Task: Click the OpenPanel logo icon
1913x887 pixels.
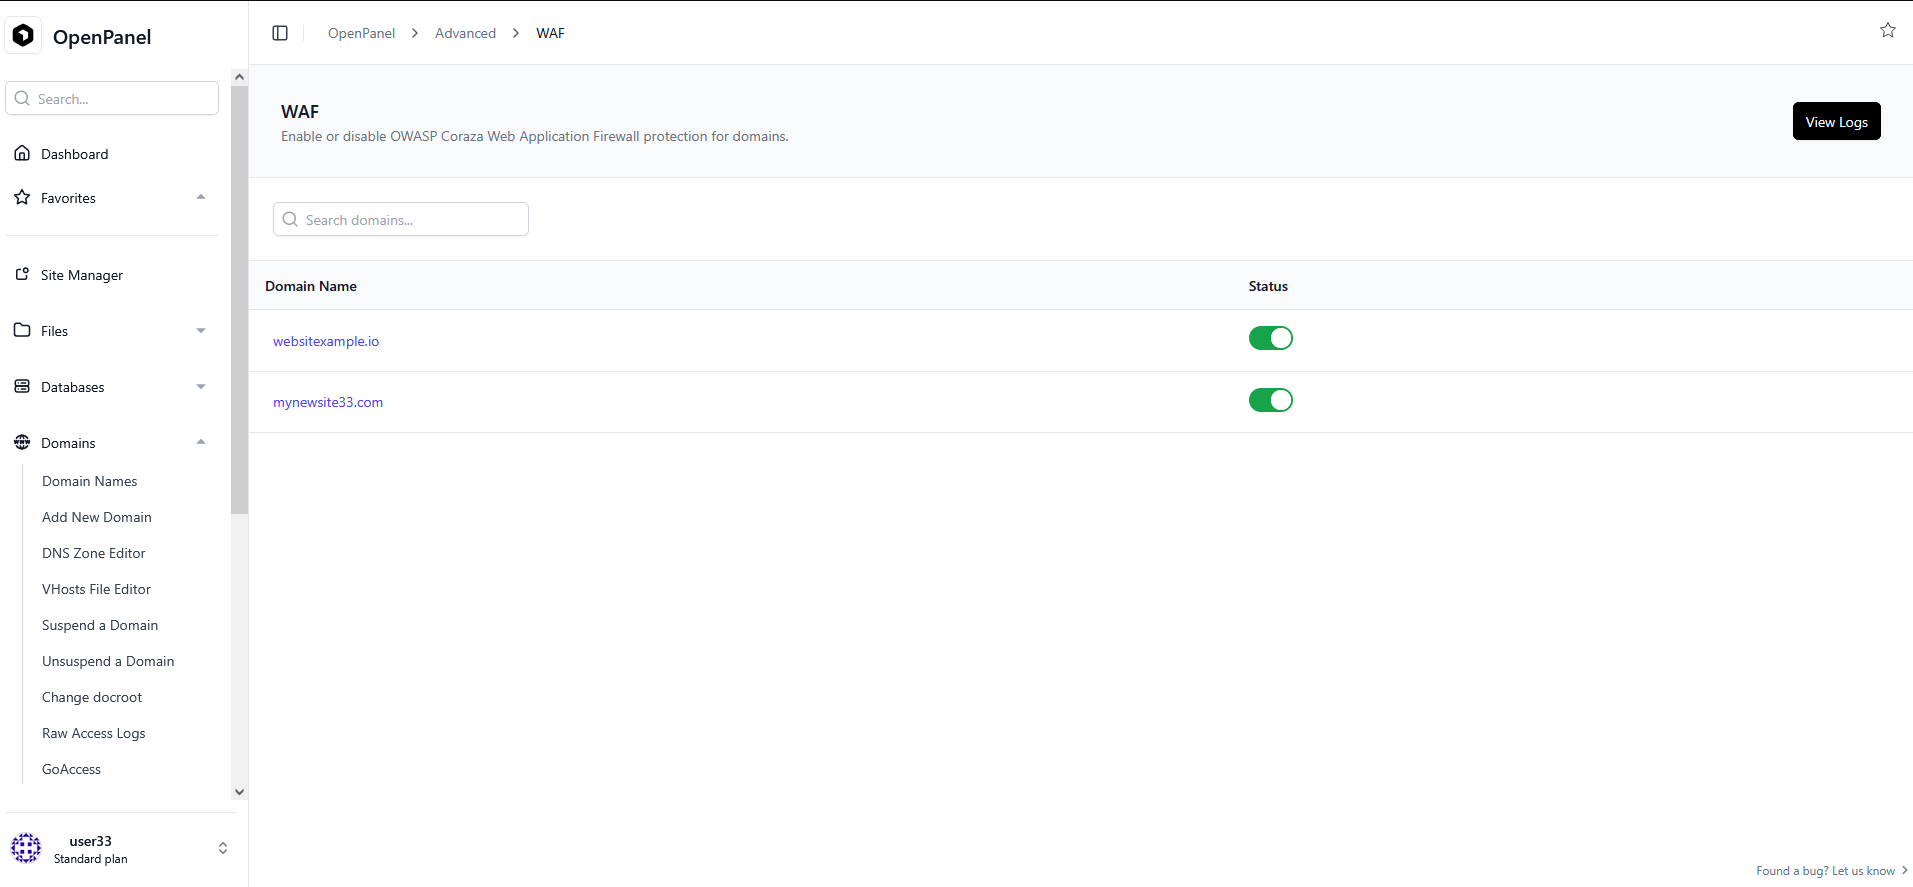Action: tap(23, 36)
